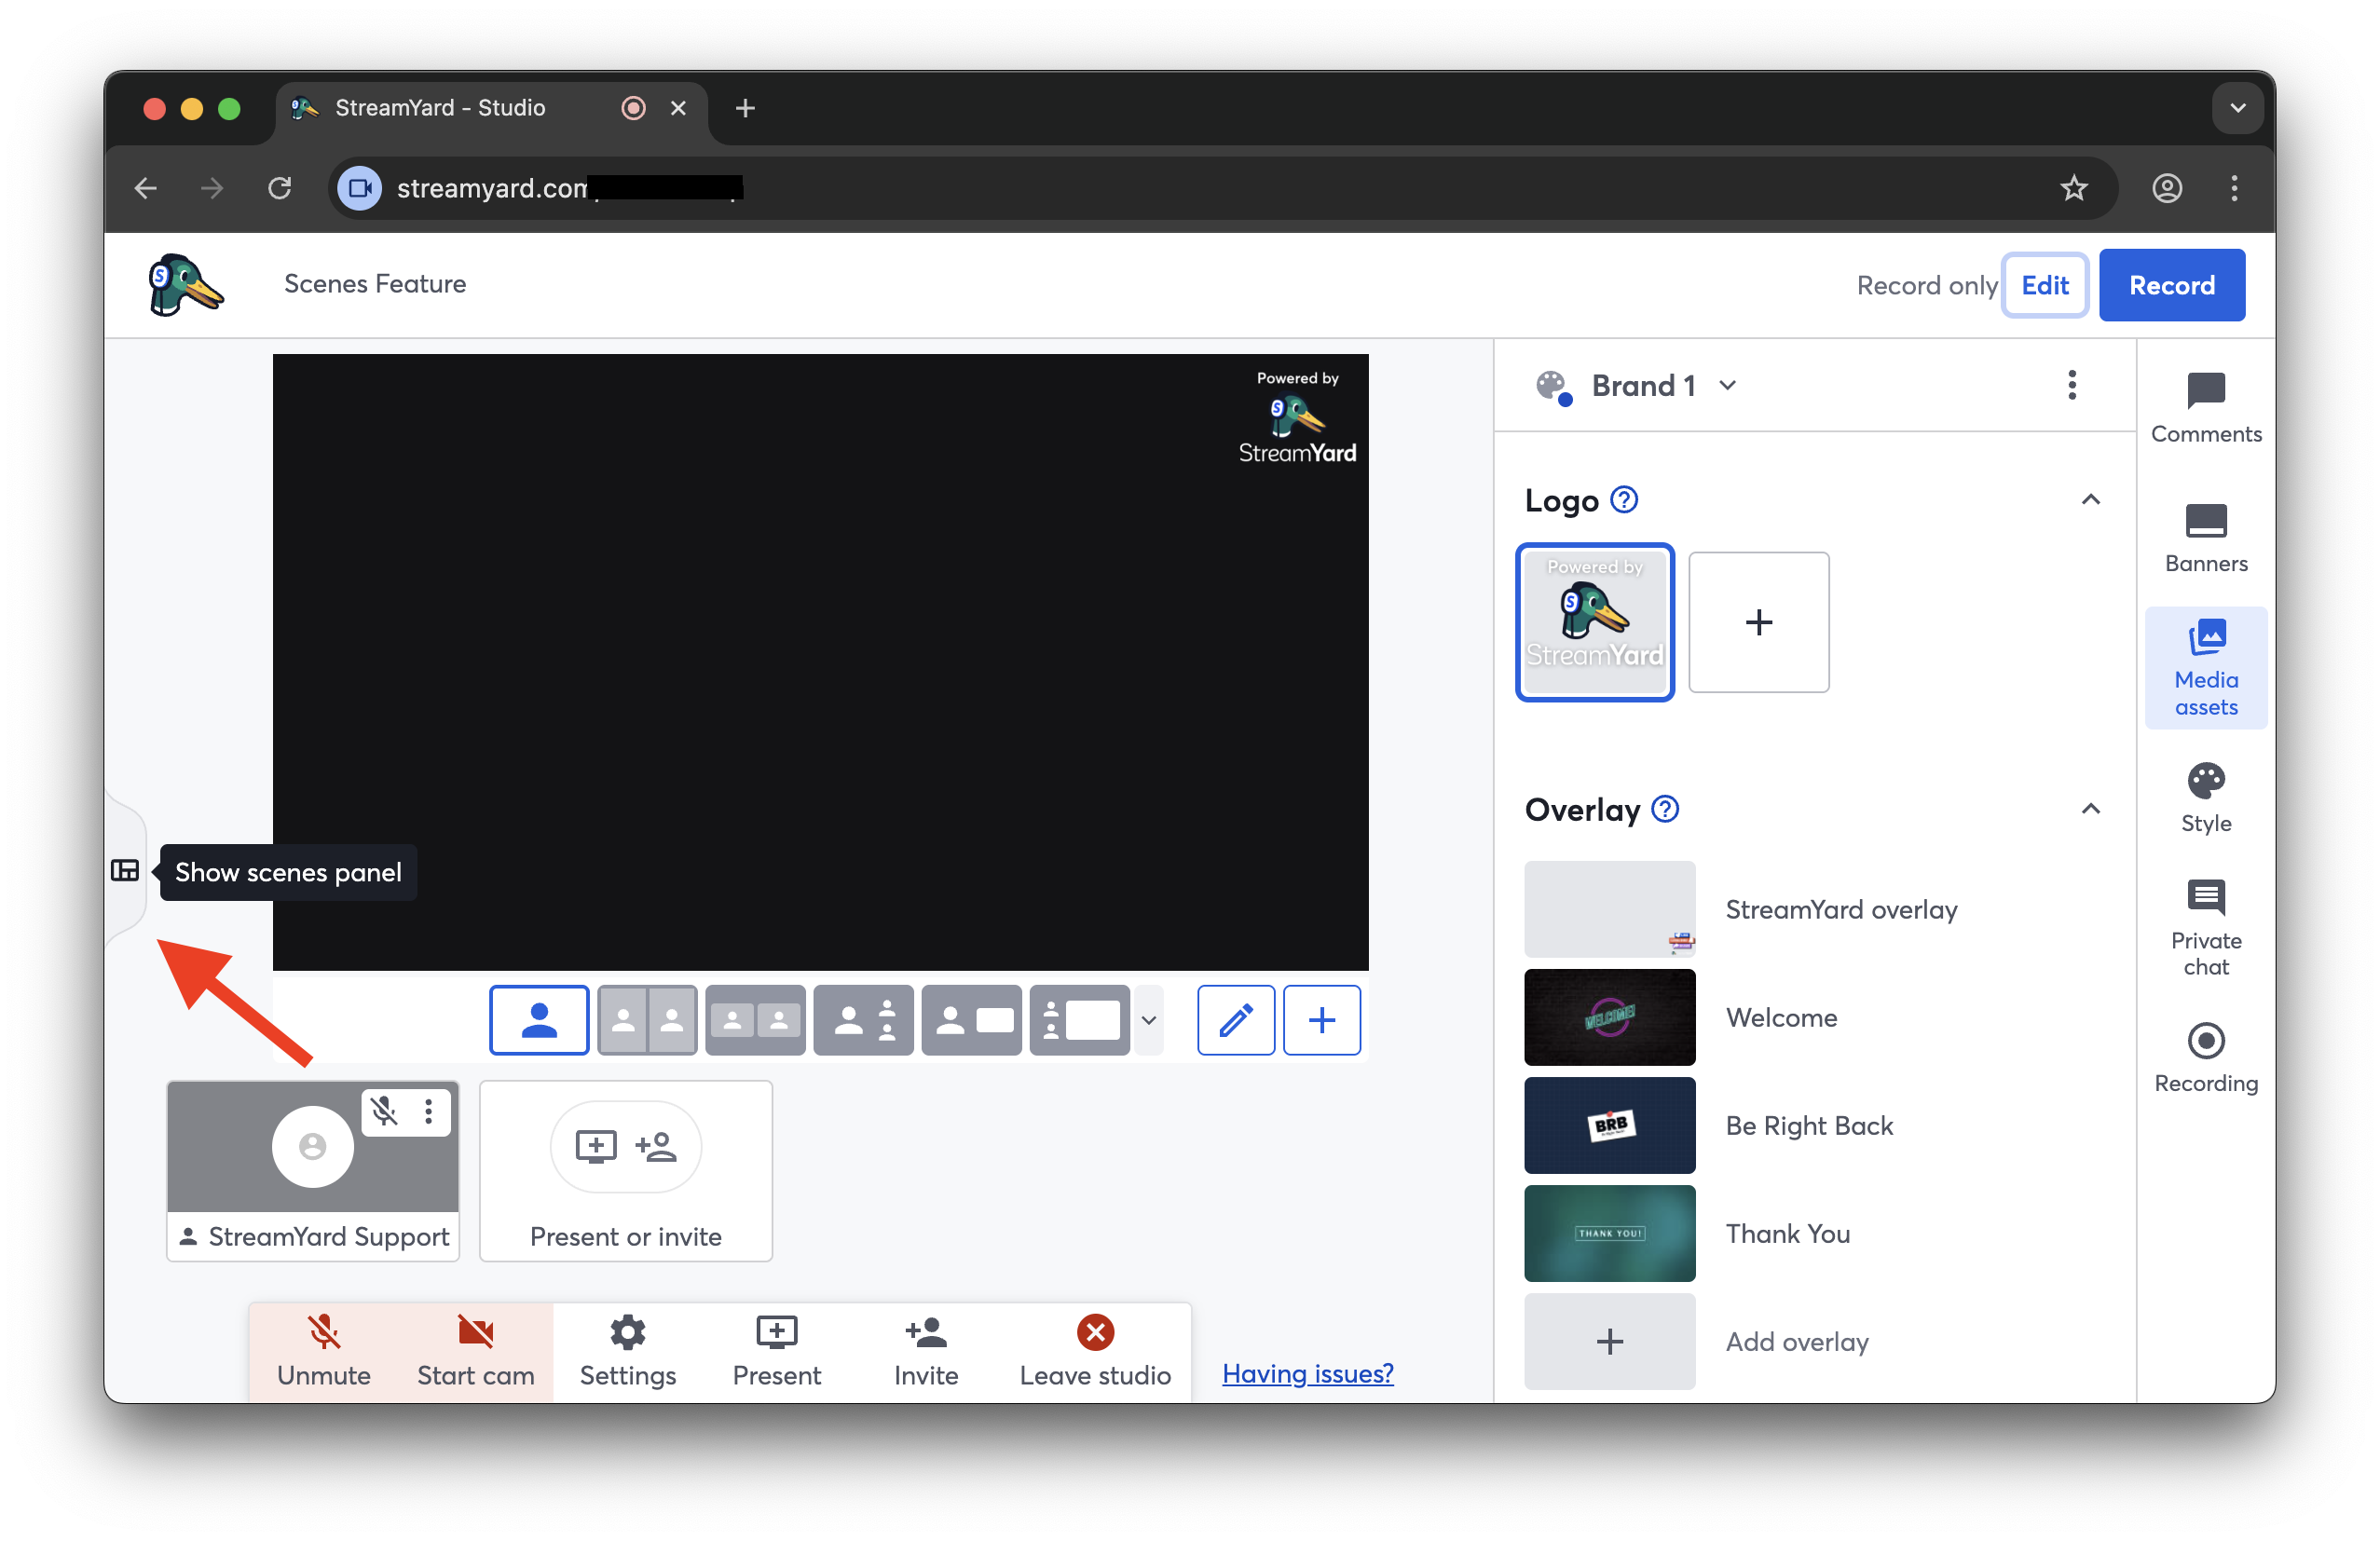Viewport: 2380px width, 1541px height.
Task: Open Chrome profile icon
Action: (x=2166, y=188)
